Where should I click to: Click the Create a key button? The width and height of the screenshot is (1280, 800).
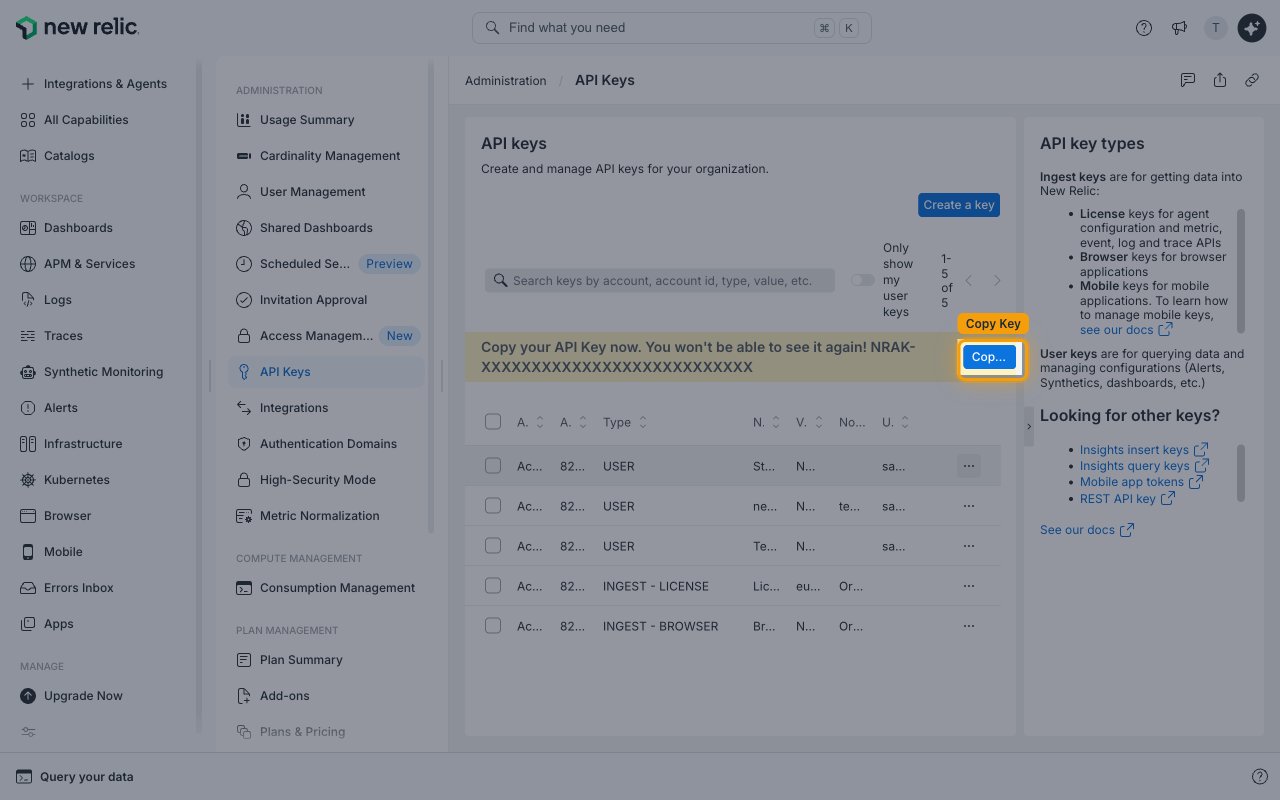coord(959,205)
